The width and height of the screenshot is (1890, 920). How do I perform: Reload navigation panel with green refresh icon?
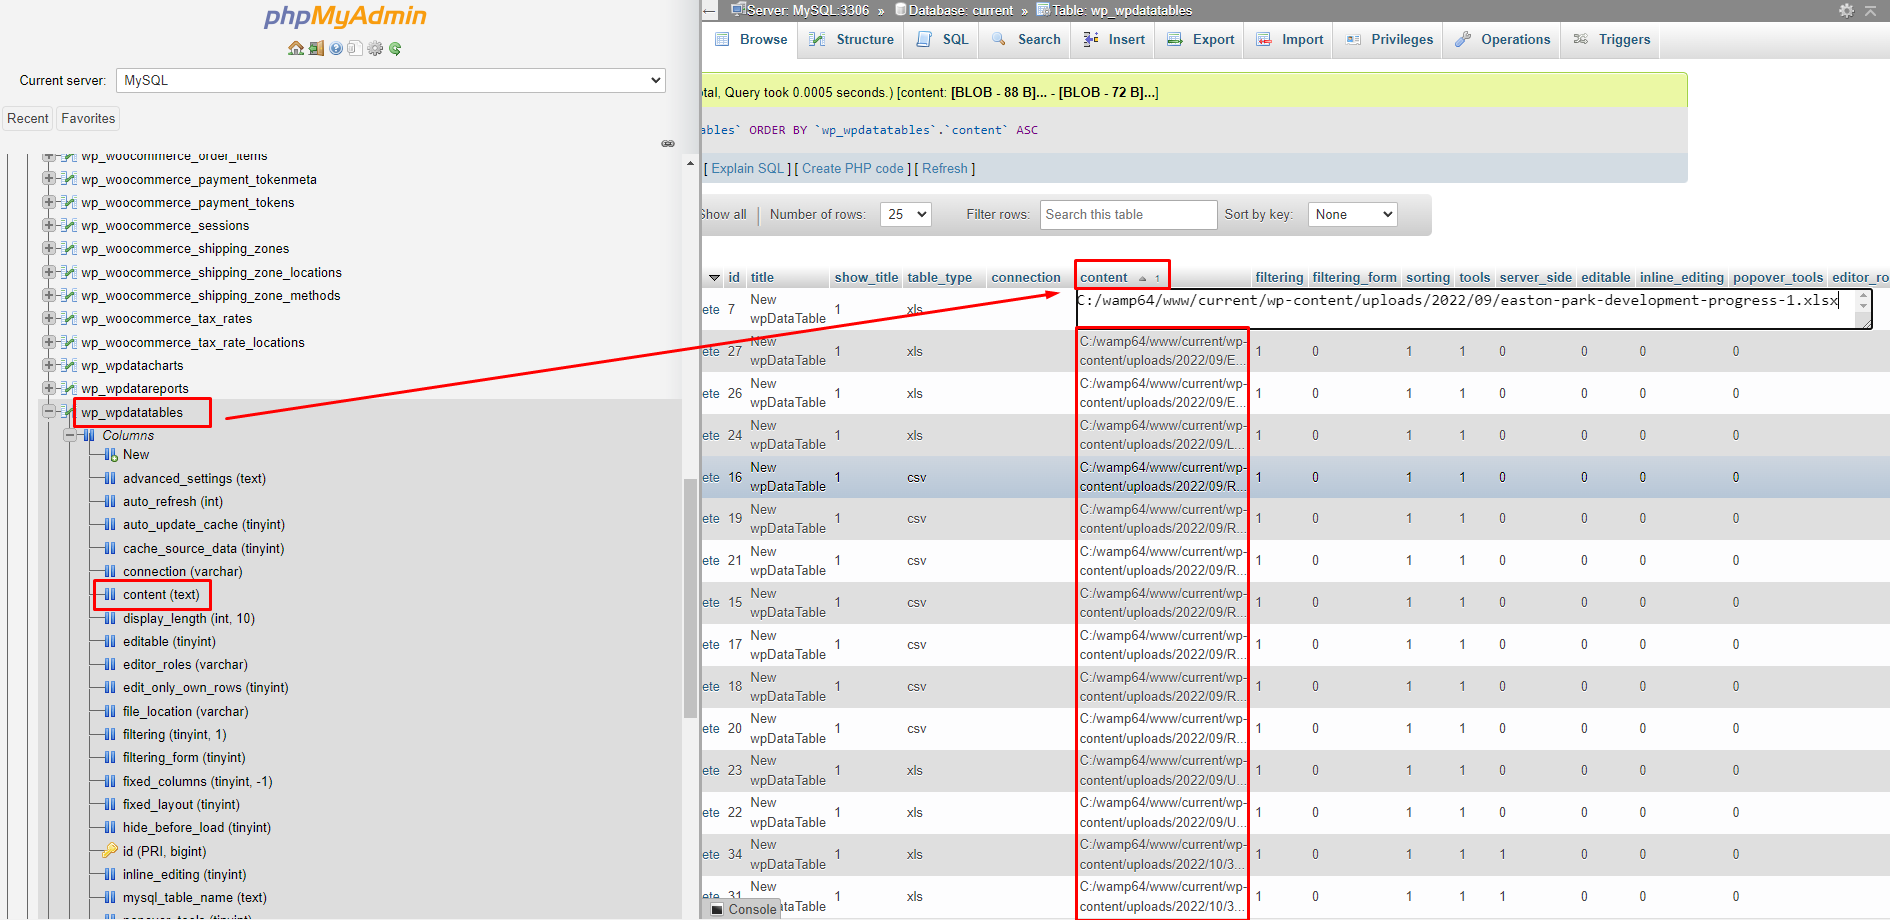point(395,48)
